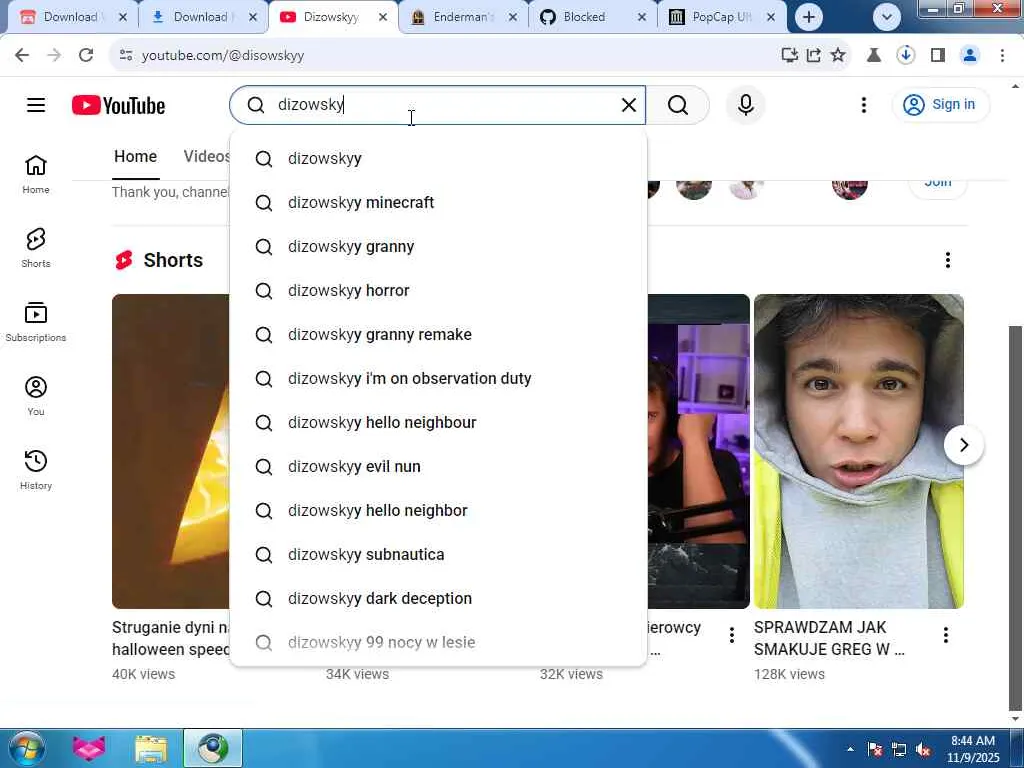The height and width of the screenshot is (768, 1024).
Task: Open the YouTube hamburger guide menu
Action: [x=36, y=104]
